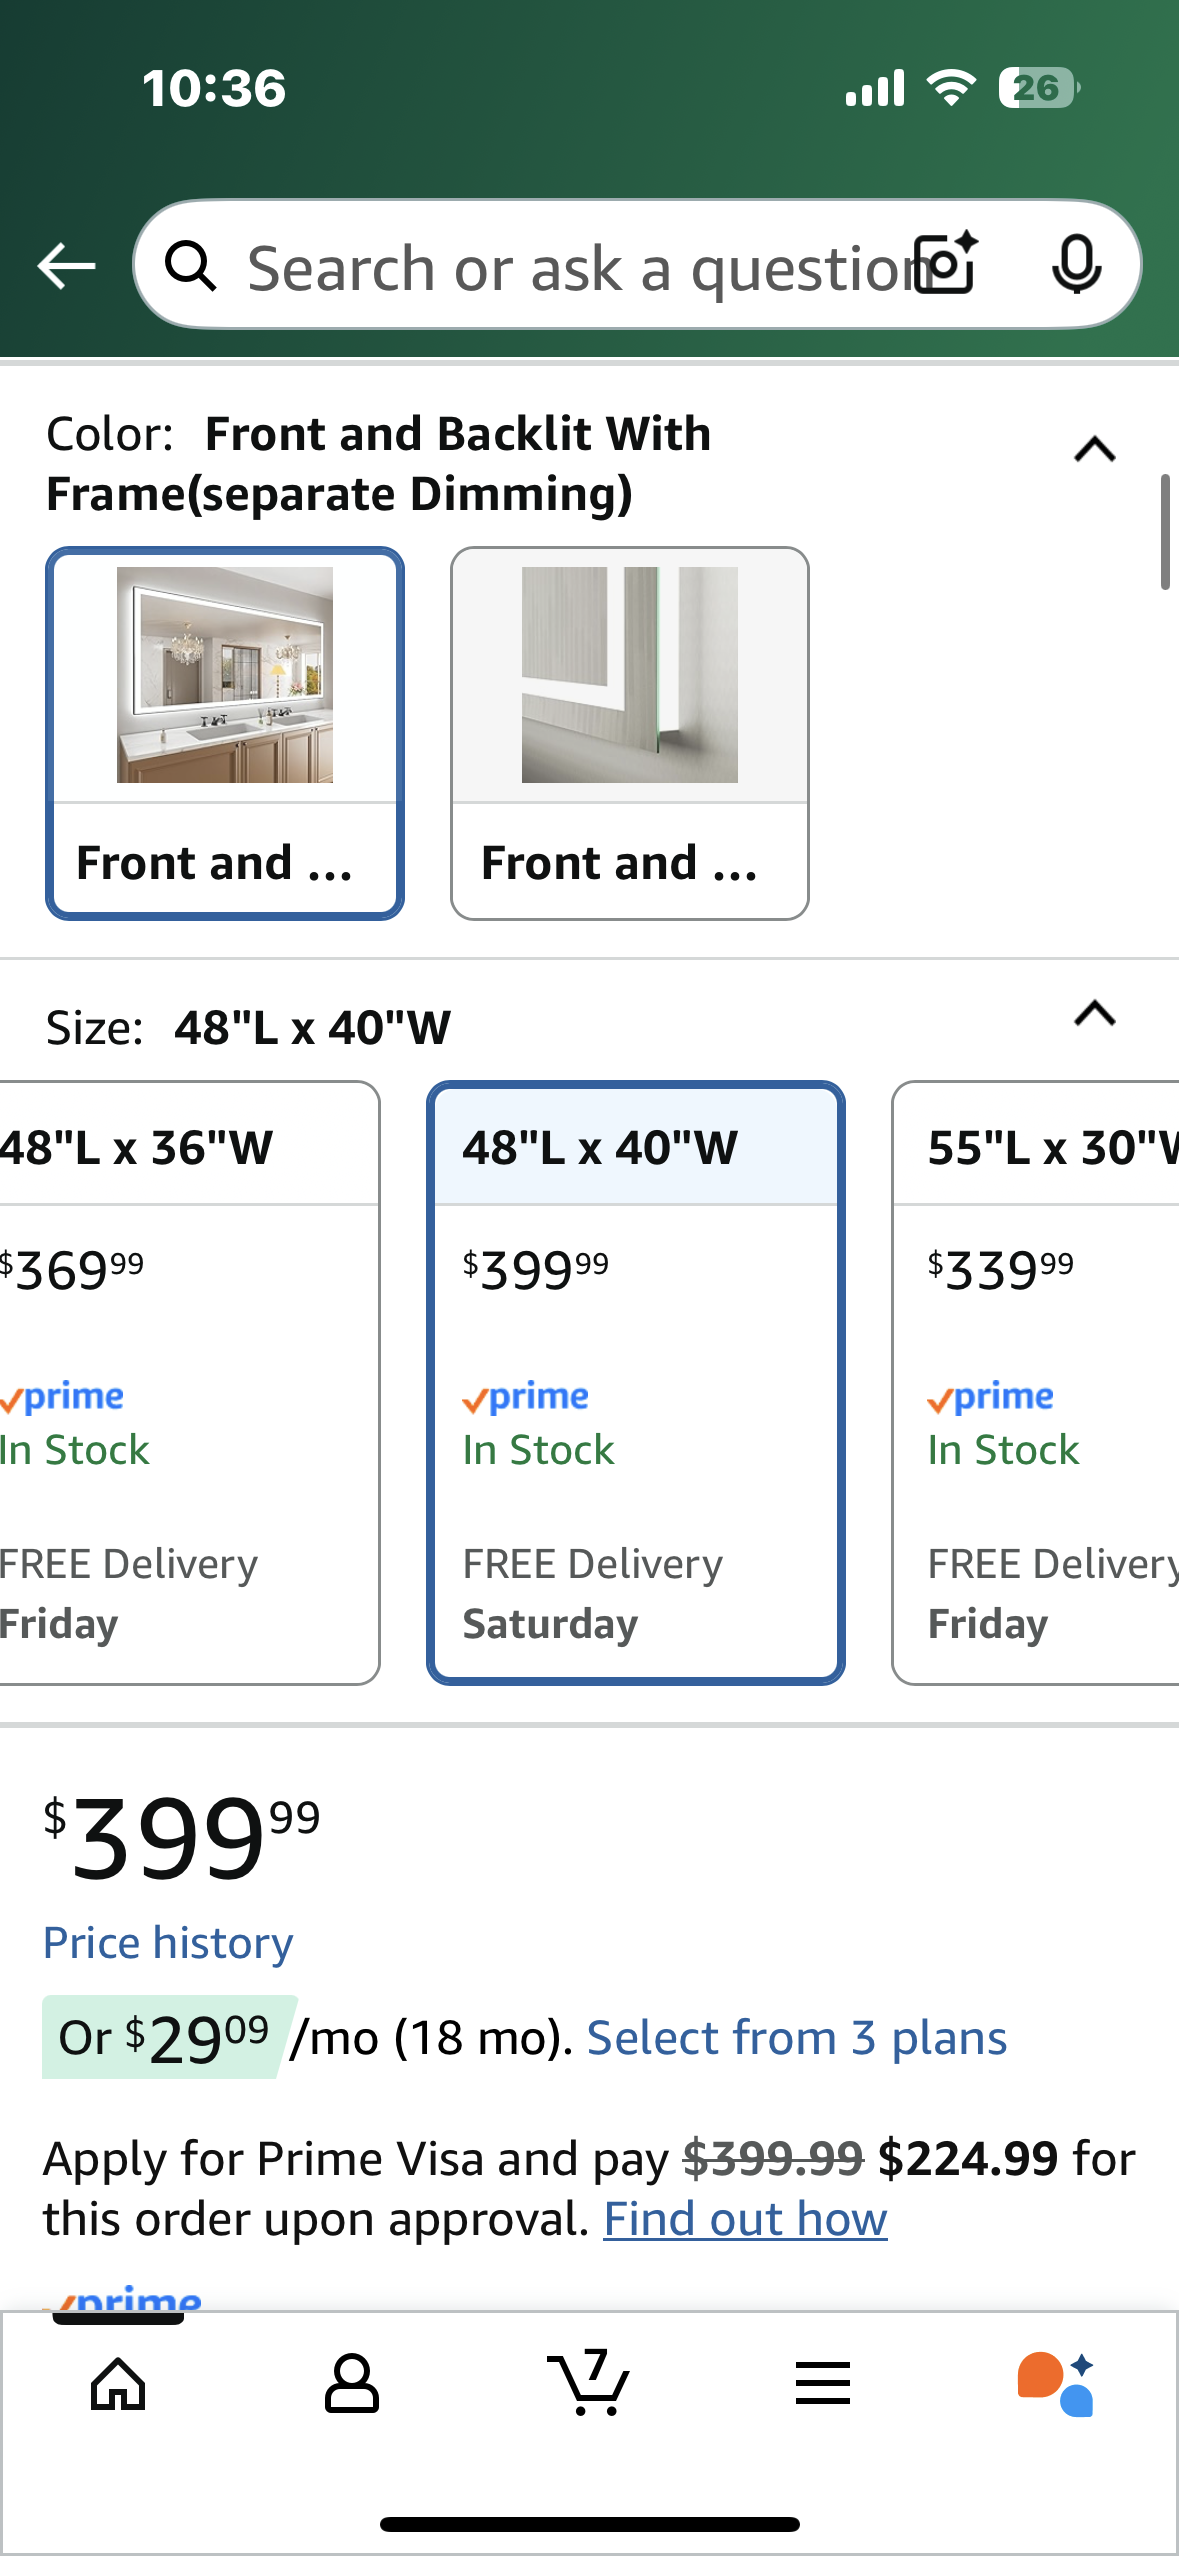Collapse the Size section chevron
This screenshot has height=2556, width=1179.
click(x=1094, y=1014)
